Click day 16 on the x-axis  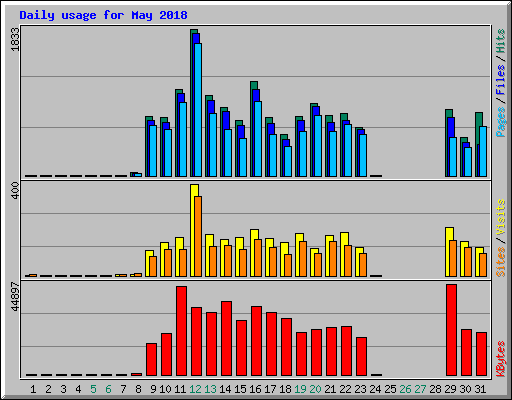255,389
